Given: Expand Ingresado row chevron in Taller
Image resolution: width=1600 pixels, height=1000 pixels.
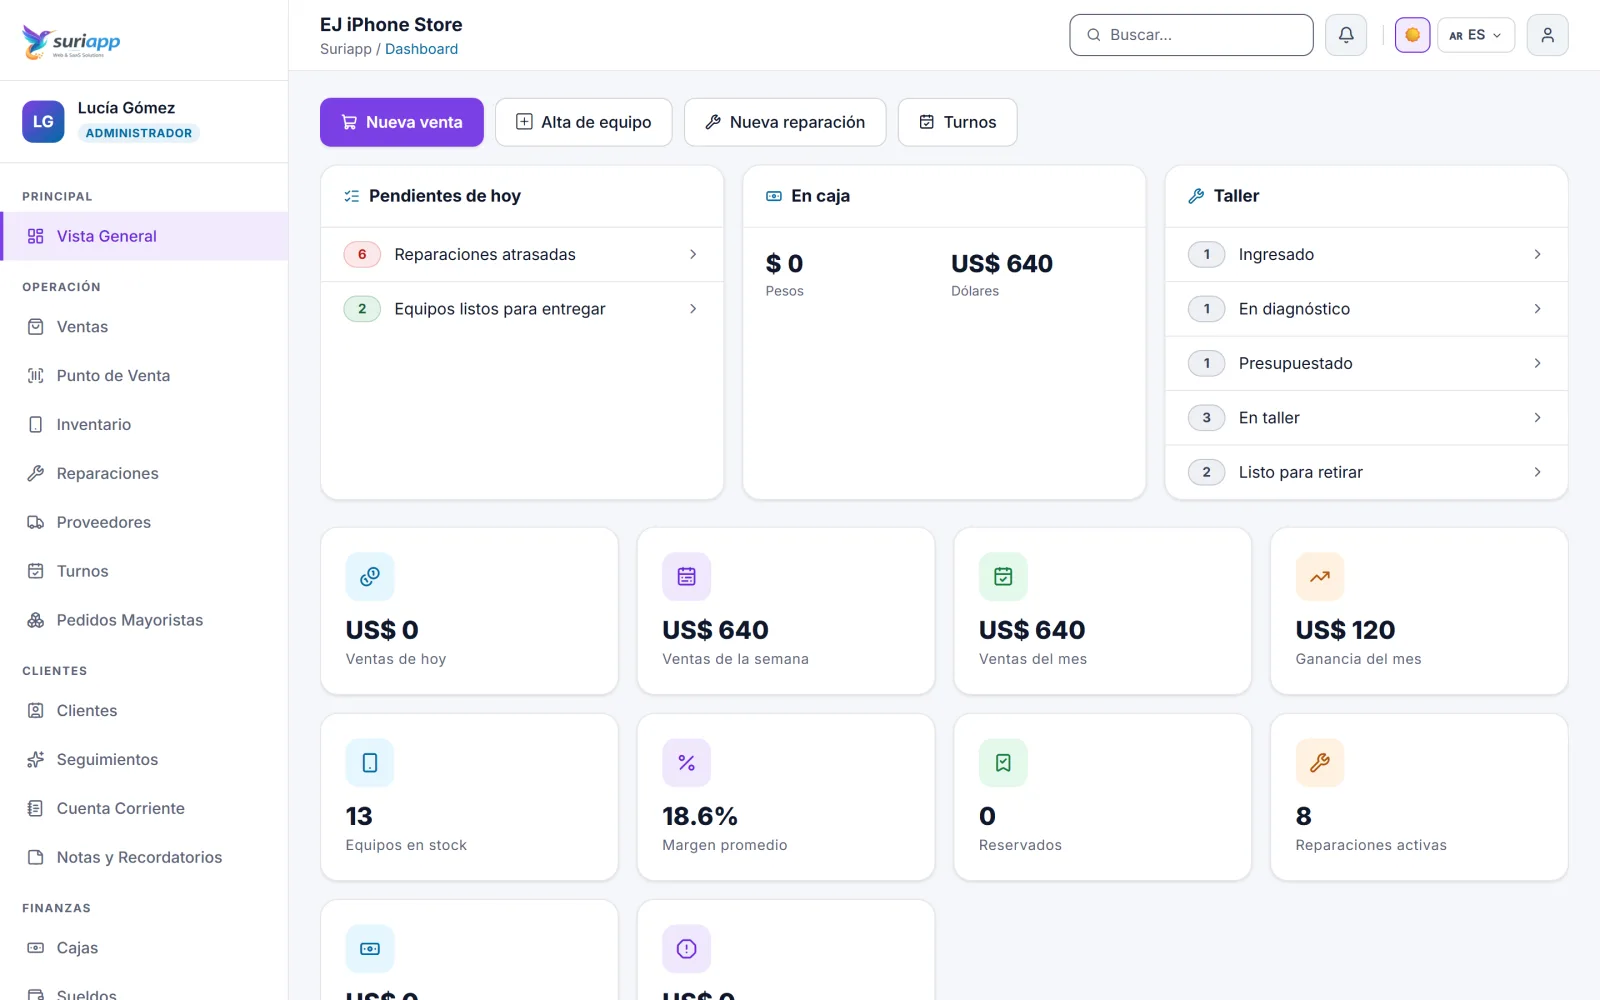Looking at the screenshot, I should 1537,254.
